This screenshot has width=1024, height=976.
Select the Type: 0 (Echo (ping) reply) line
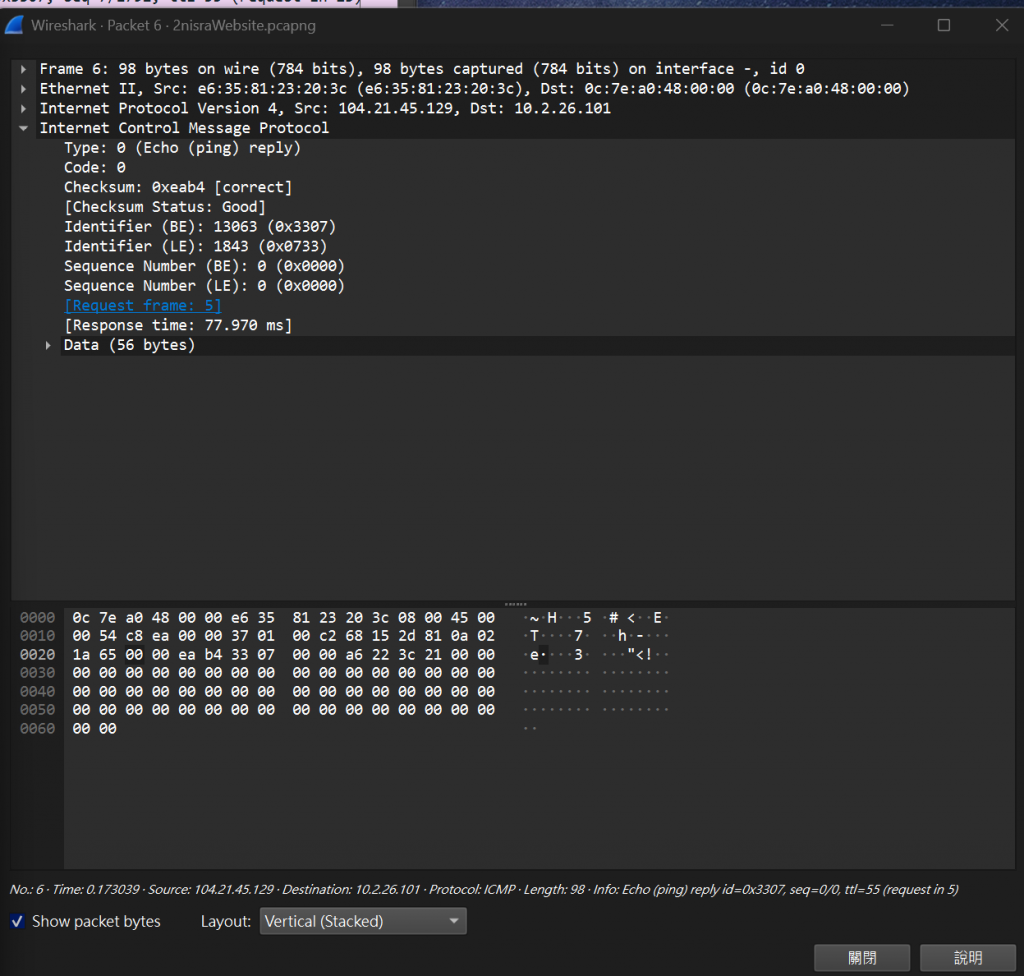182,148
